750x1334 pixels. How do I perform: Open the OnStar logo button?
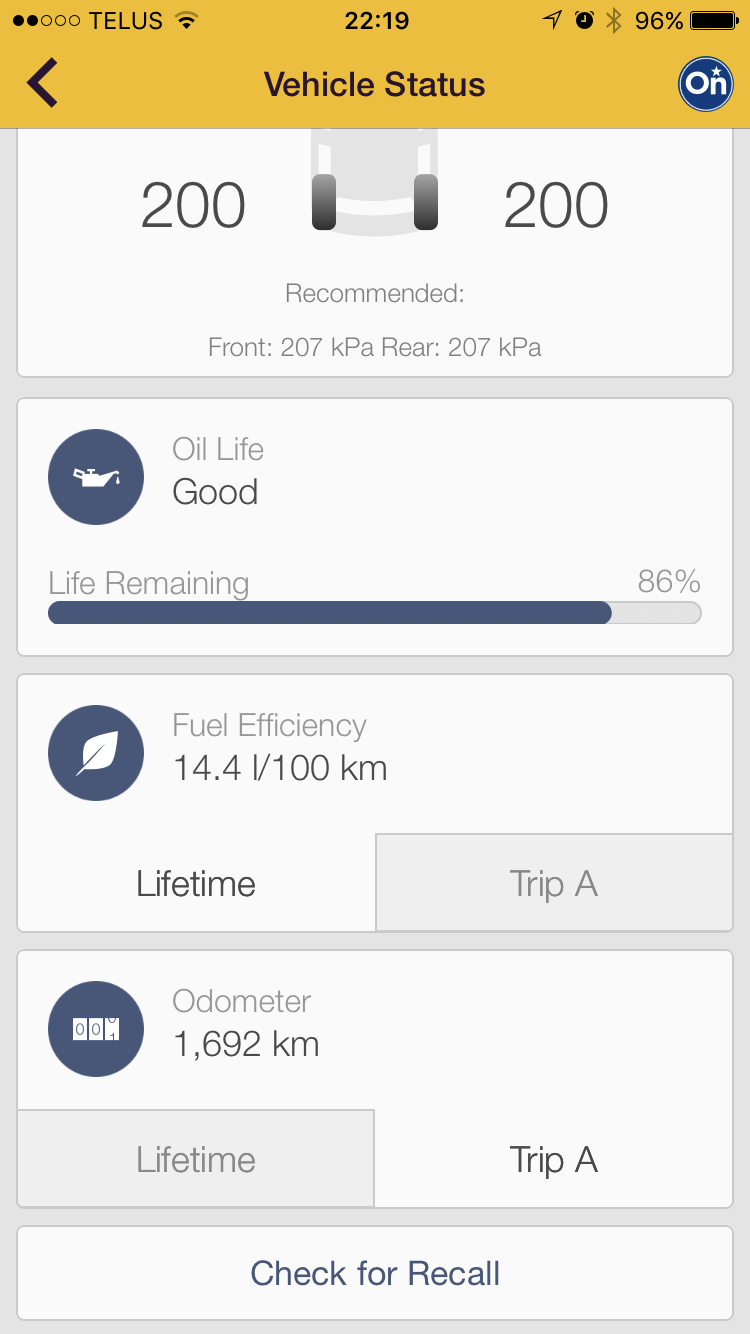[706, 83]
